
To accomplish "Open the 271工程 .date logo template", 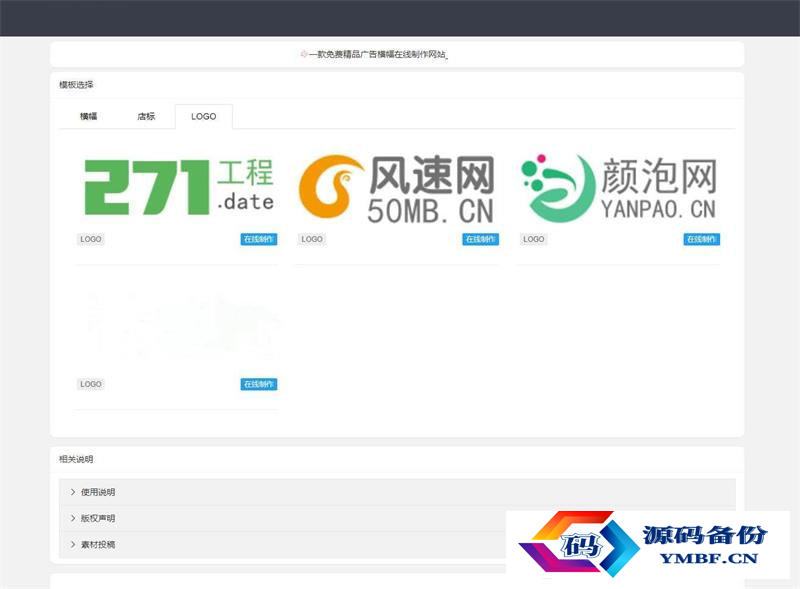I will (x=179, y=187).
